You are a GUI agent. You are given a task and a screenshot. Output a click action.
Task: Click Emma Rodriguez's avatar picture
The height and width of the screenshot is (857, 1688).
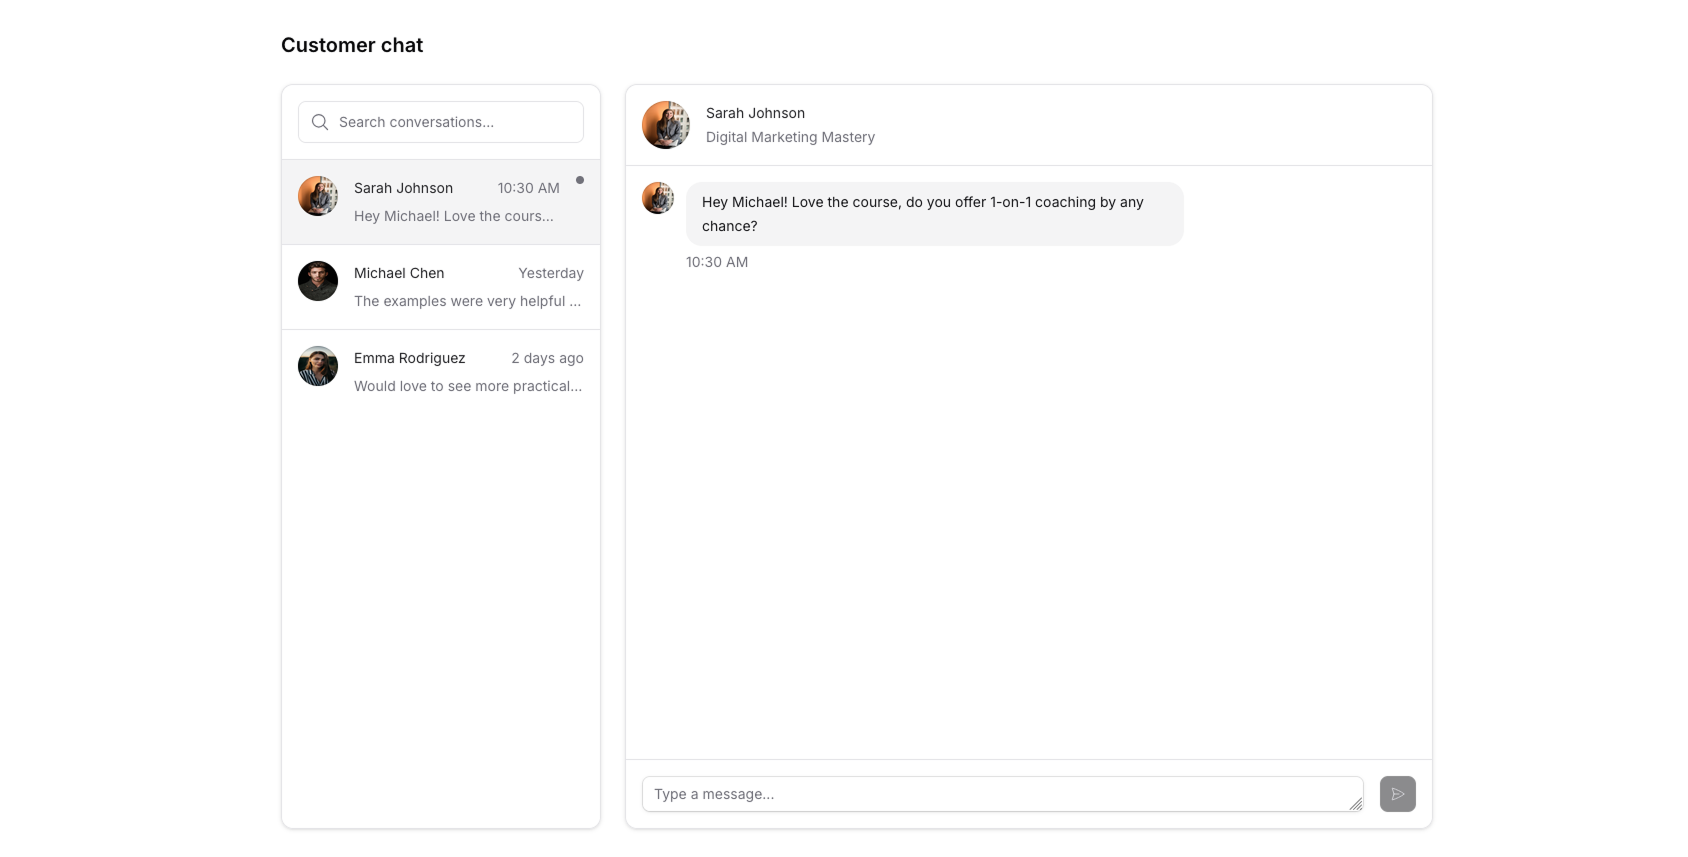click(x=318, y=366)
